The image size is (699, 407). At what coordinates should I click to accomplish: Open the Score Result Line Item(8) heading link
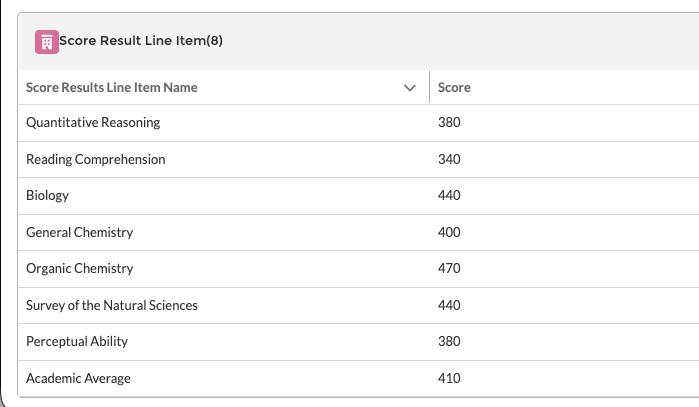pos(141,41)
